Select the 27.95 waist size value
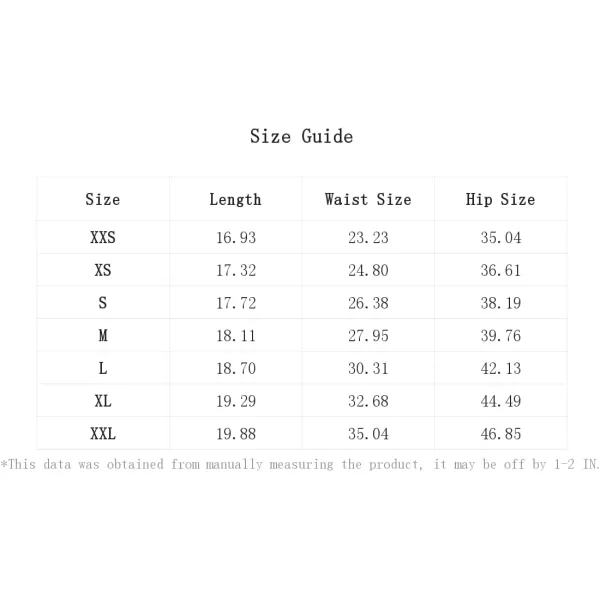Screen dimensions: 600x600 pyautogui.click(x=368, y=336)
